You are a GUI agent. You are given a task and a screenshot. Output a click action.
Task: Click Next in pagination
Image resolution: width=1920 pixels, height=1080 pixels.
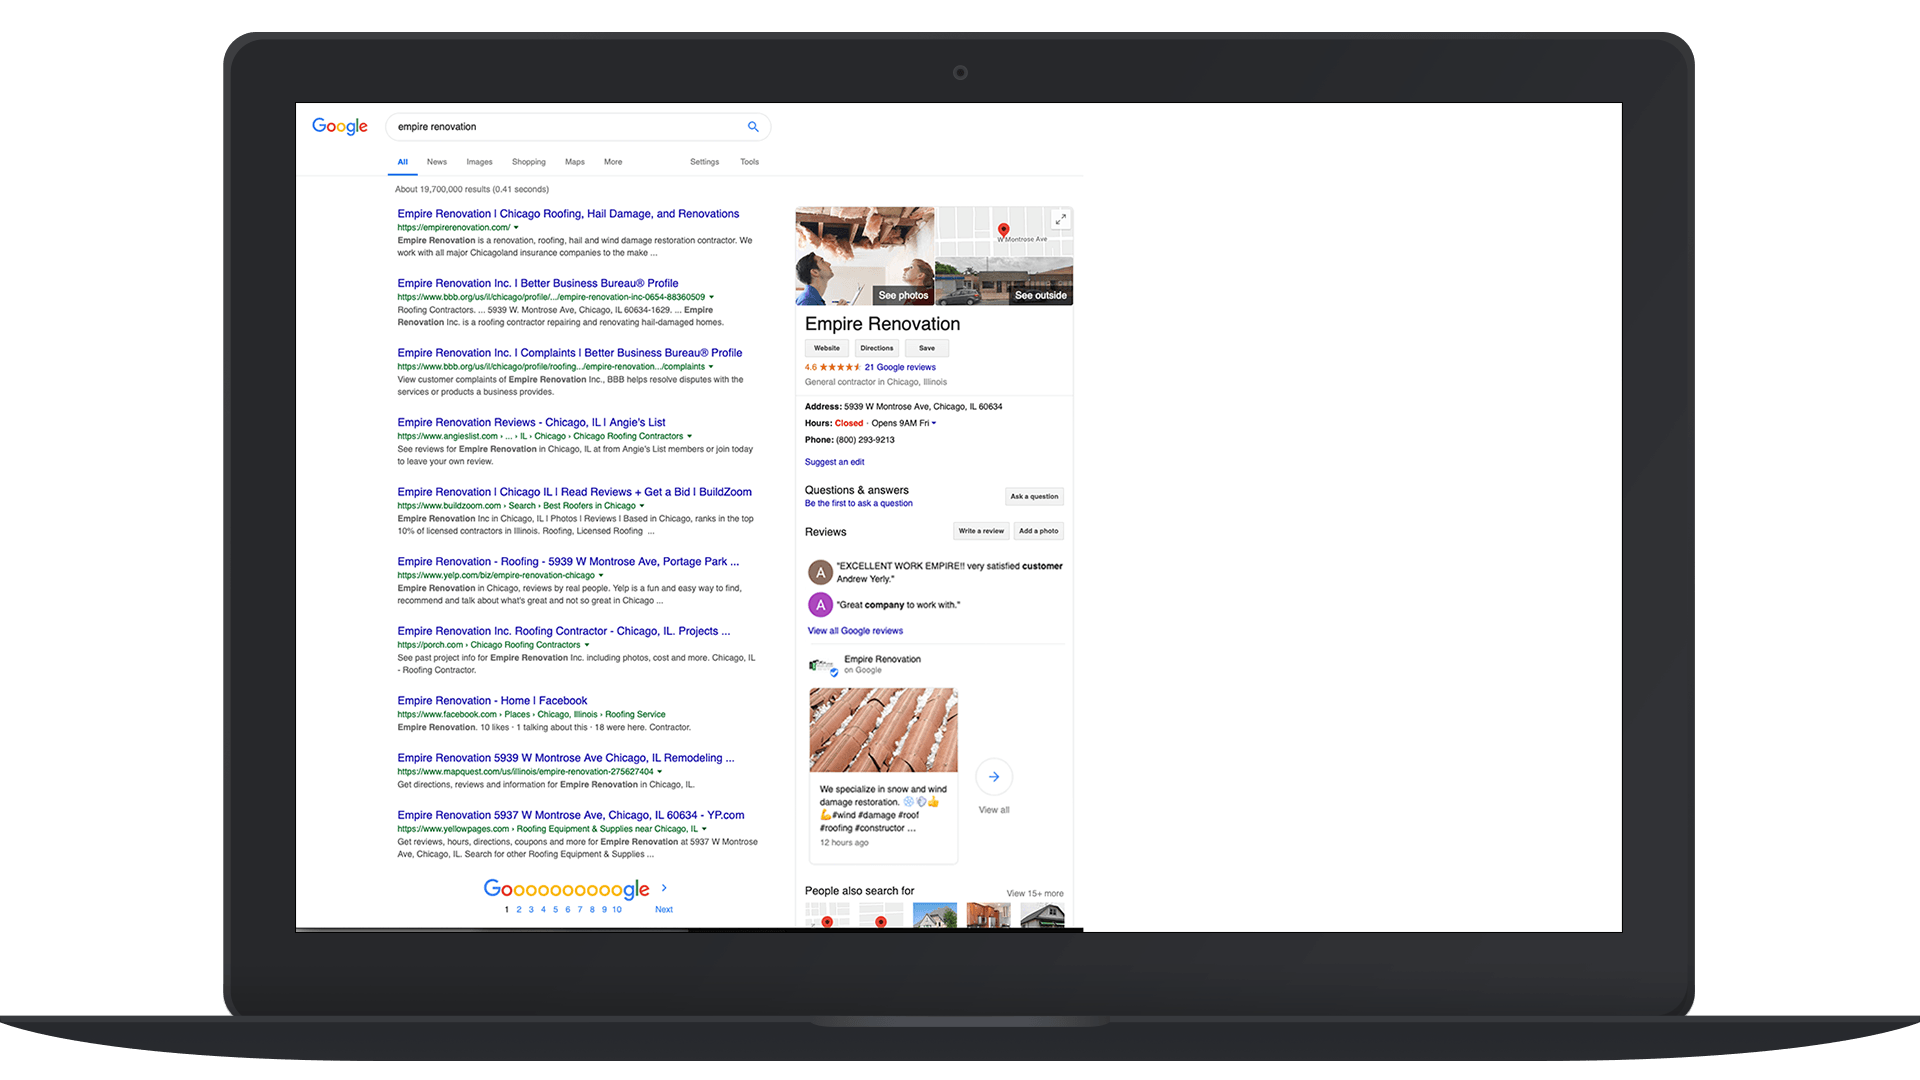pos(664,910)
